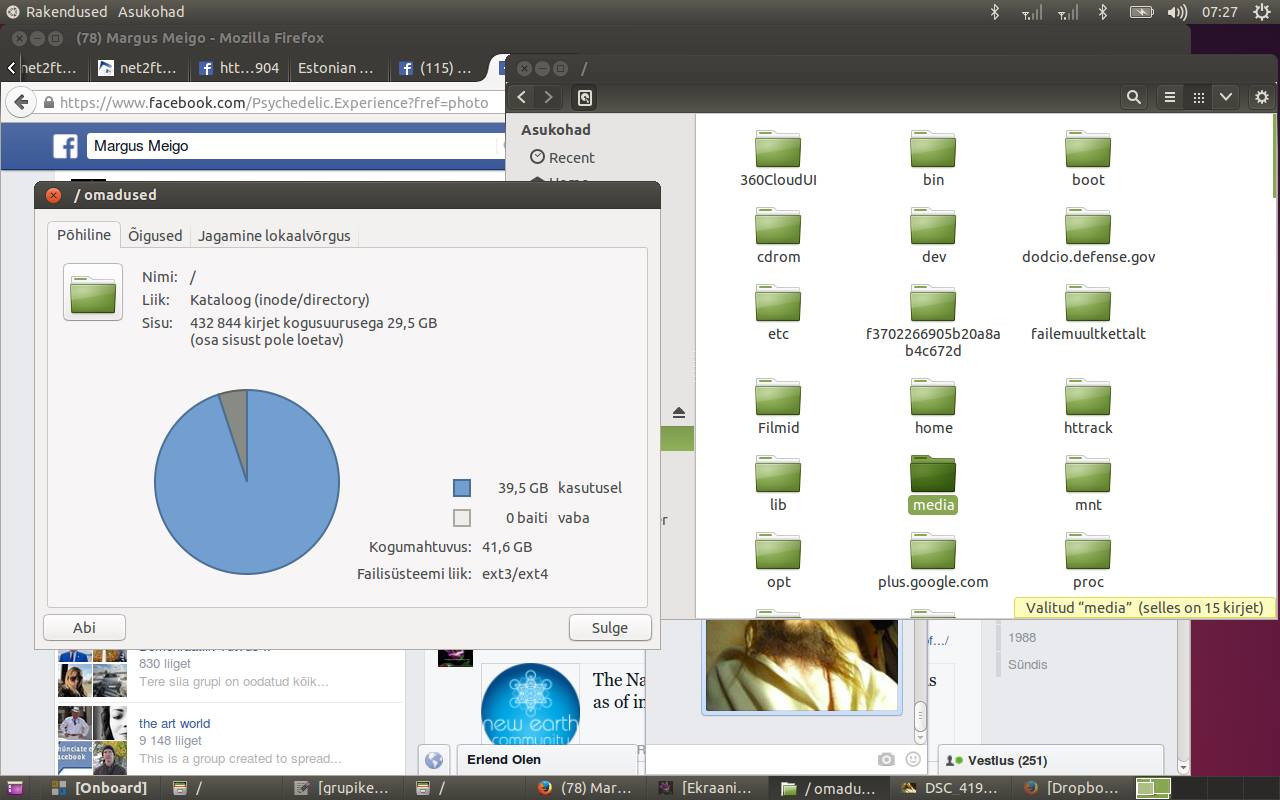This screenshot has height=800, width=1280.
Task: Switch to DSC 419 taskbar window
Action: (950, 788)
